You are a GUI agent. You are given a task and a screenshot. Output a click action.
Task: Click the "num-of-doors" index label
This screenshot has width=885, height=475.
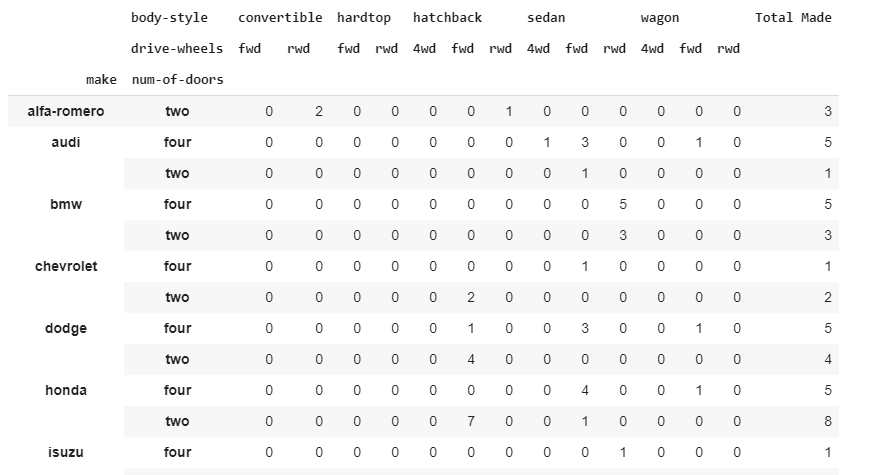(x=177, y=80)
